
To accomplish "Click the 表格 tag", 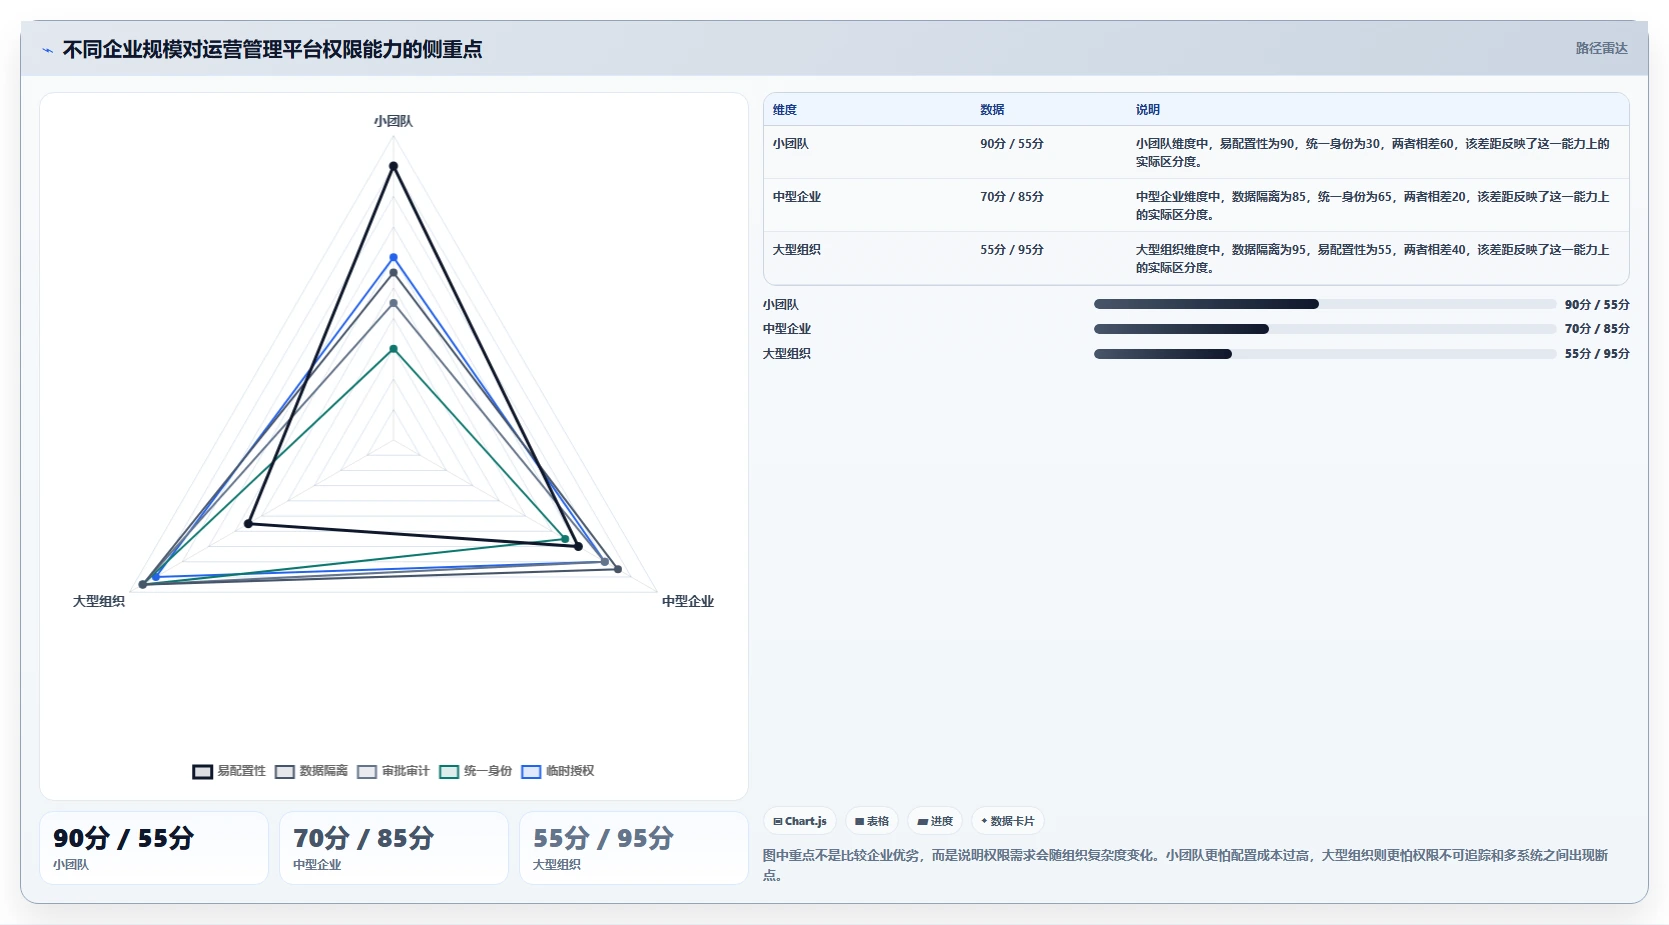I will (872, 821).
